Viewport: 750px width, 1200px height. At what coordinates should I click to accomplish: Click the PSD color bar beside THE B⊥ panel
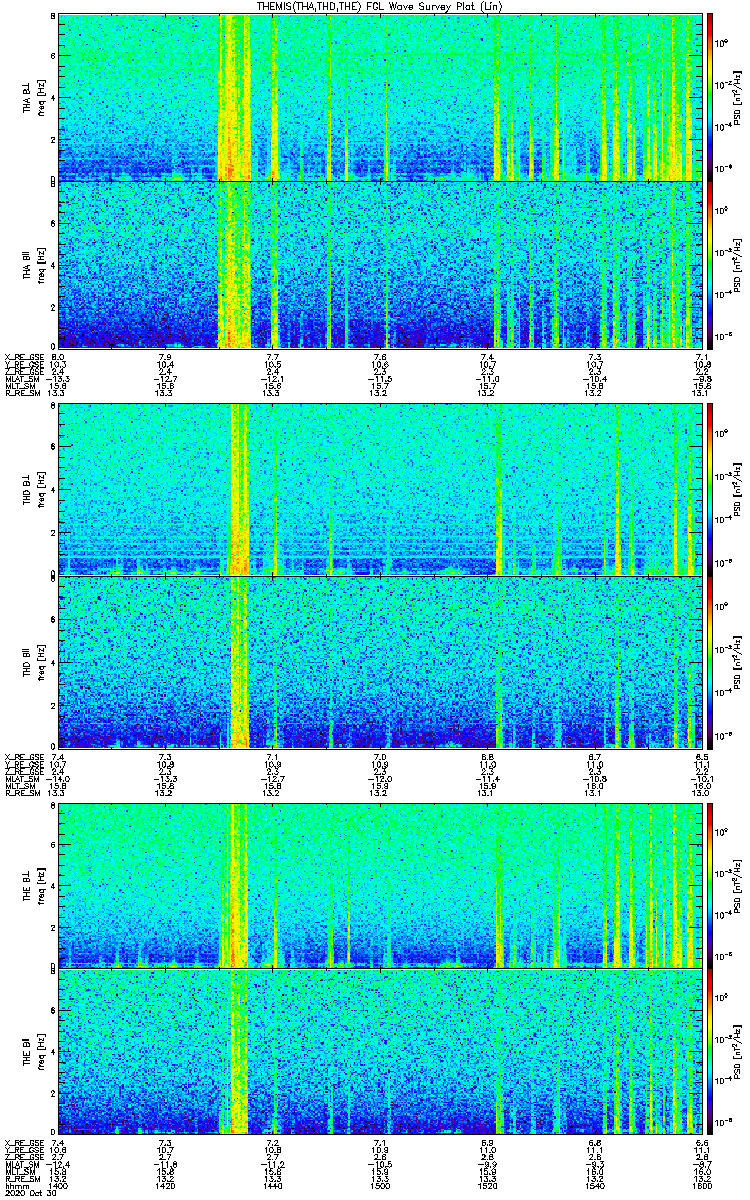tap(710, 885)
